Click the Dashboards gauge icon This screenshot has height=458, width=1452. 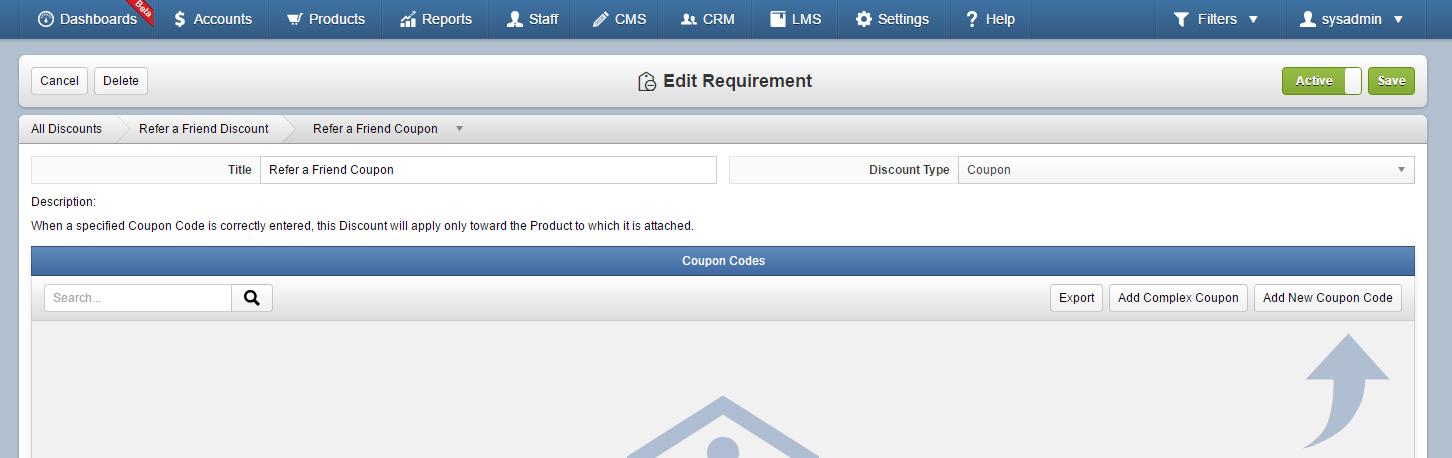click(x=46, y=19)
